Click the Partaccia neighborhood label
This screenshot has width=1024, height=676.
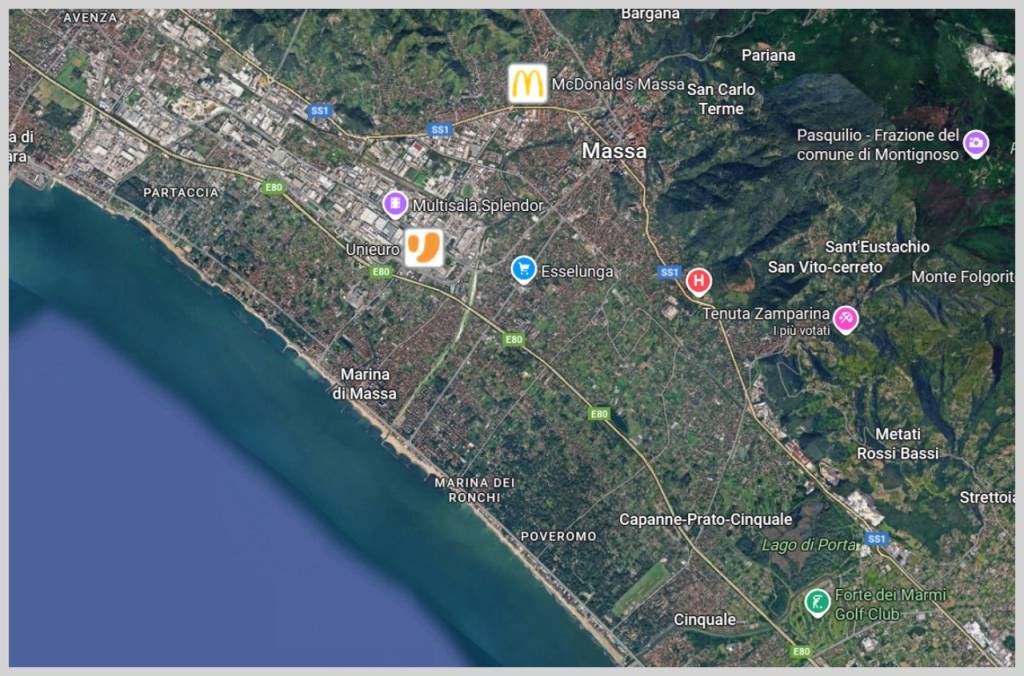point(180,192)
